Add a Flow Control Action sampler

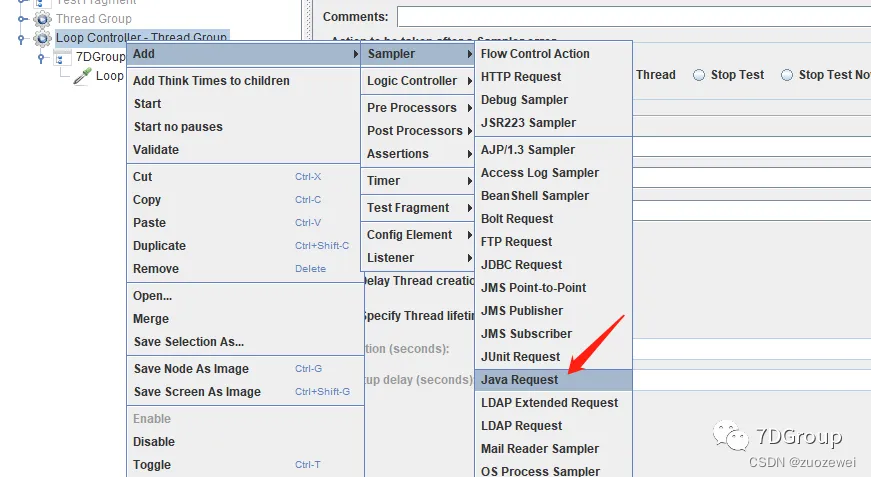(554, 54)
